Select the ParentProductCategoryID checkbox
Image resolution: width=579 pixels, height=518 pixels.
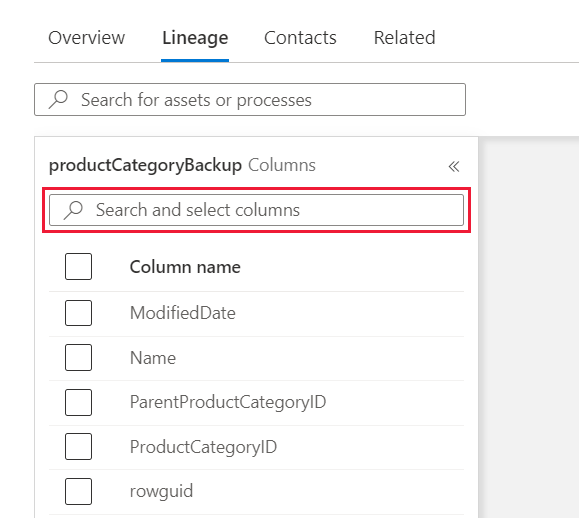(x=78, y=402)
